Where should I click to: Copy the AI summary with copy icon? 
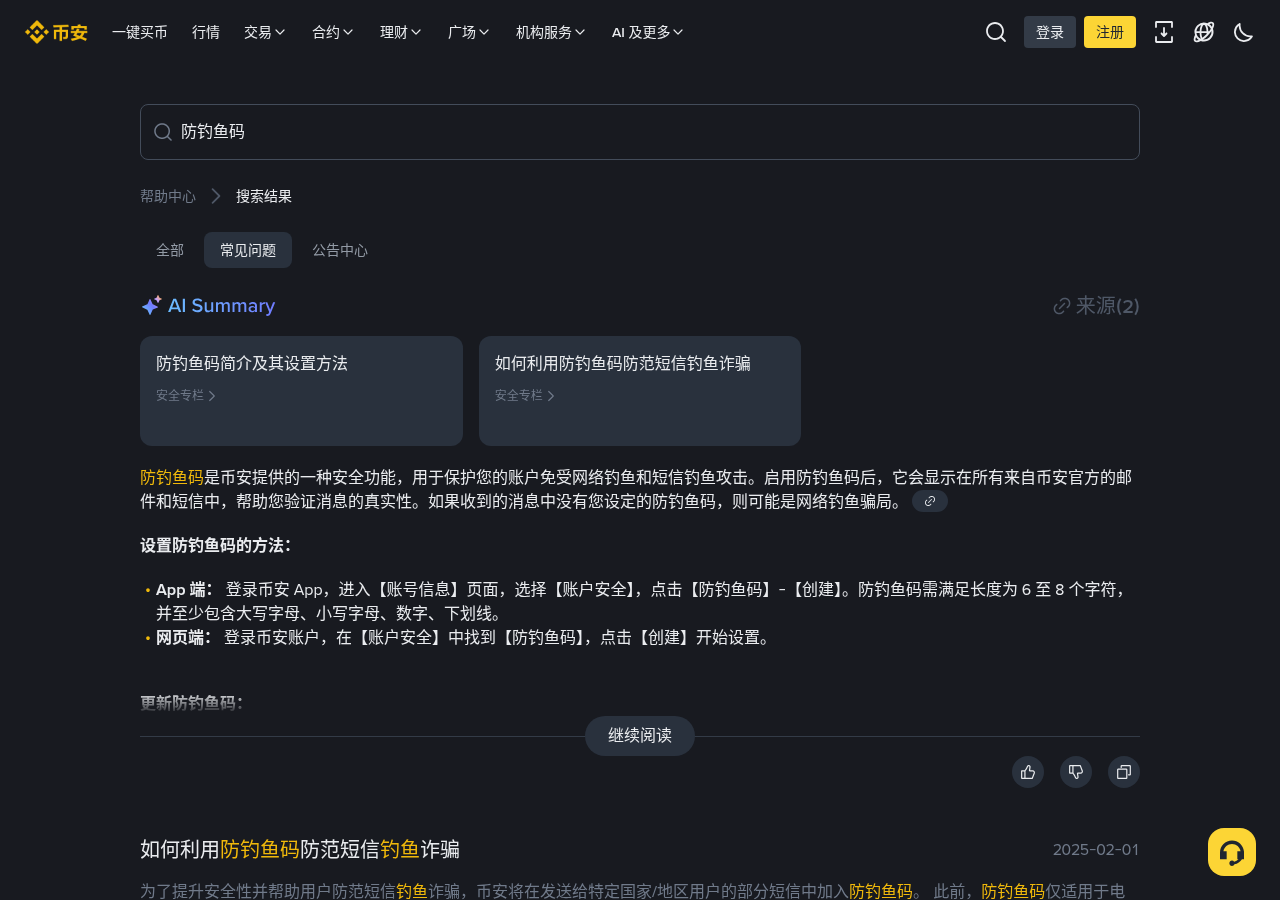[1124, 772]
